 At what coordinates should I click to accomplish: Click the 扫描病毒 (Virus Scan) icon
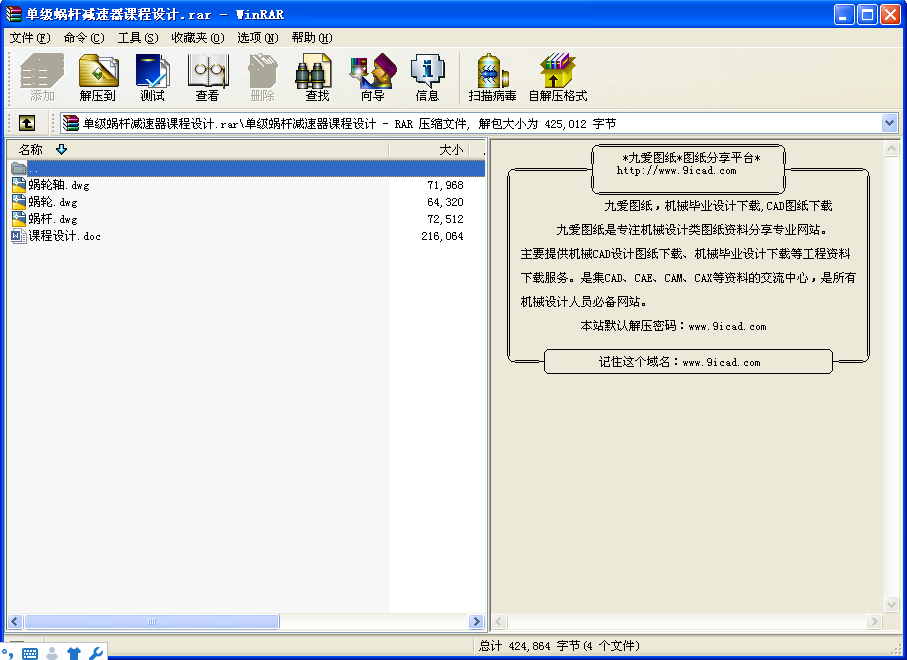(492, 78)
